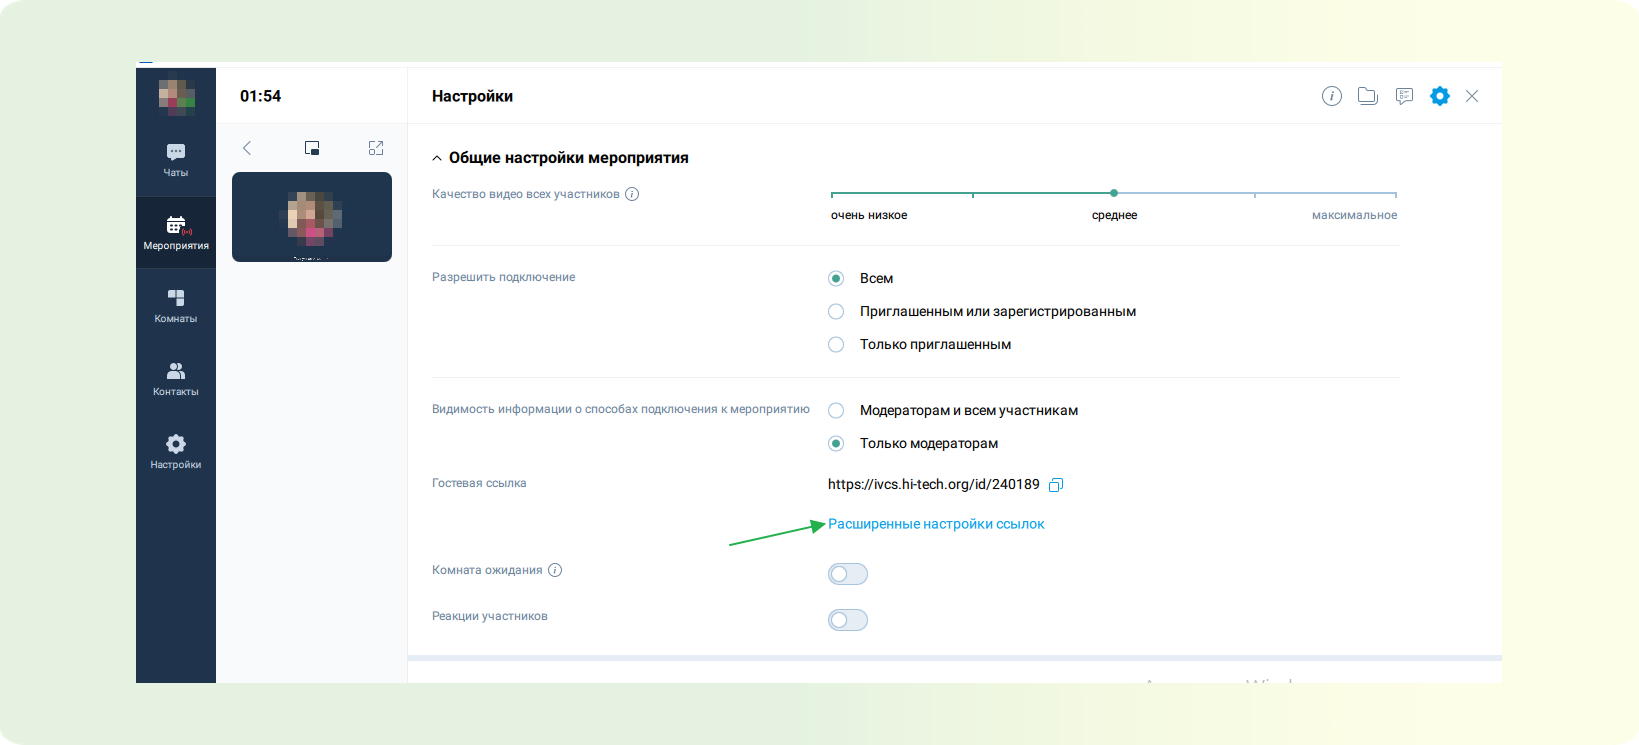Click the blue settings gear in header

tap(1440, 96)
